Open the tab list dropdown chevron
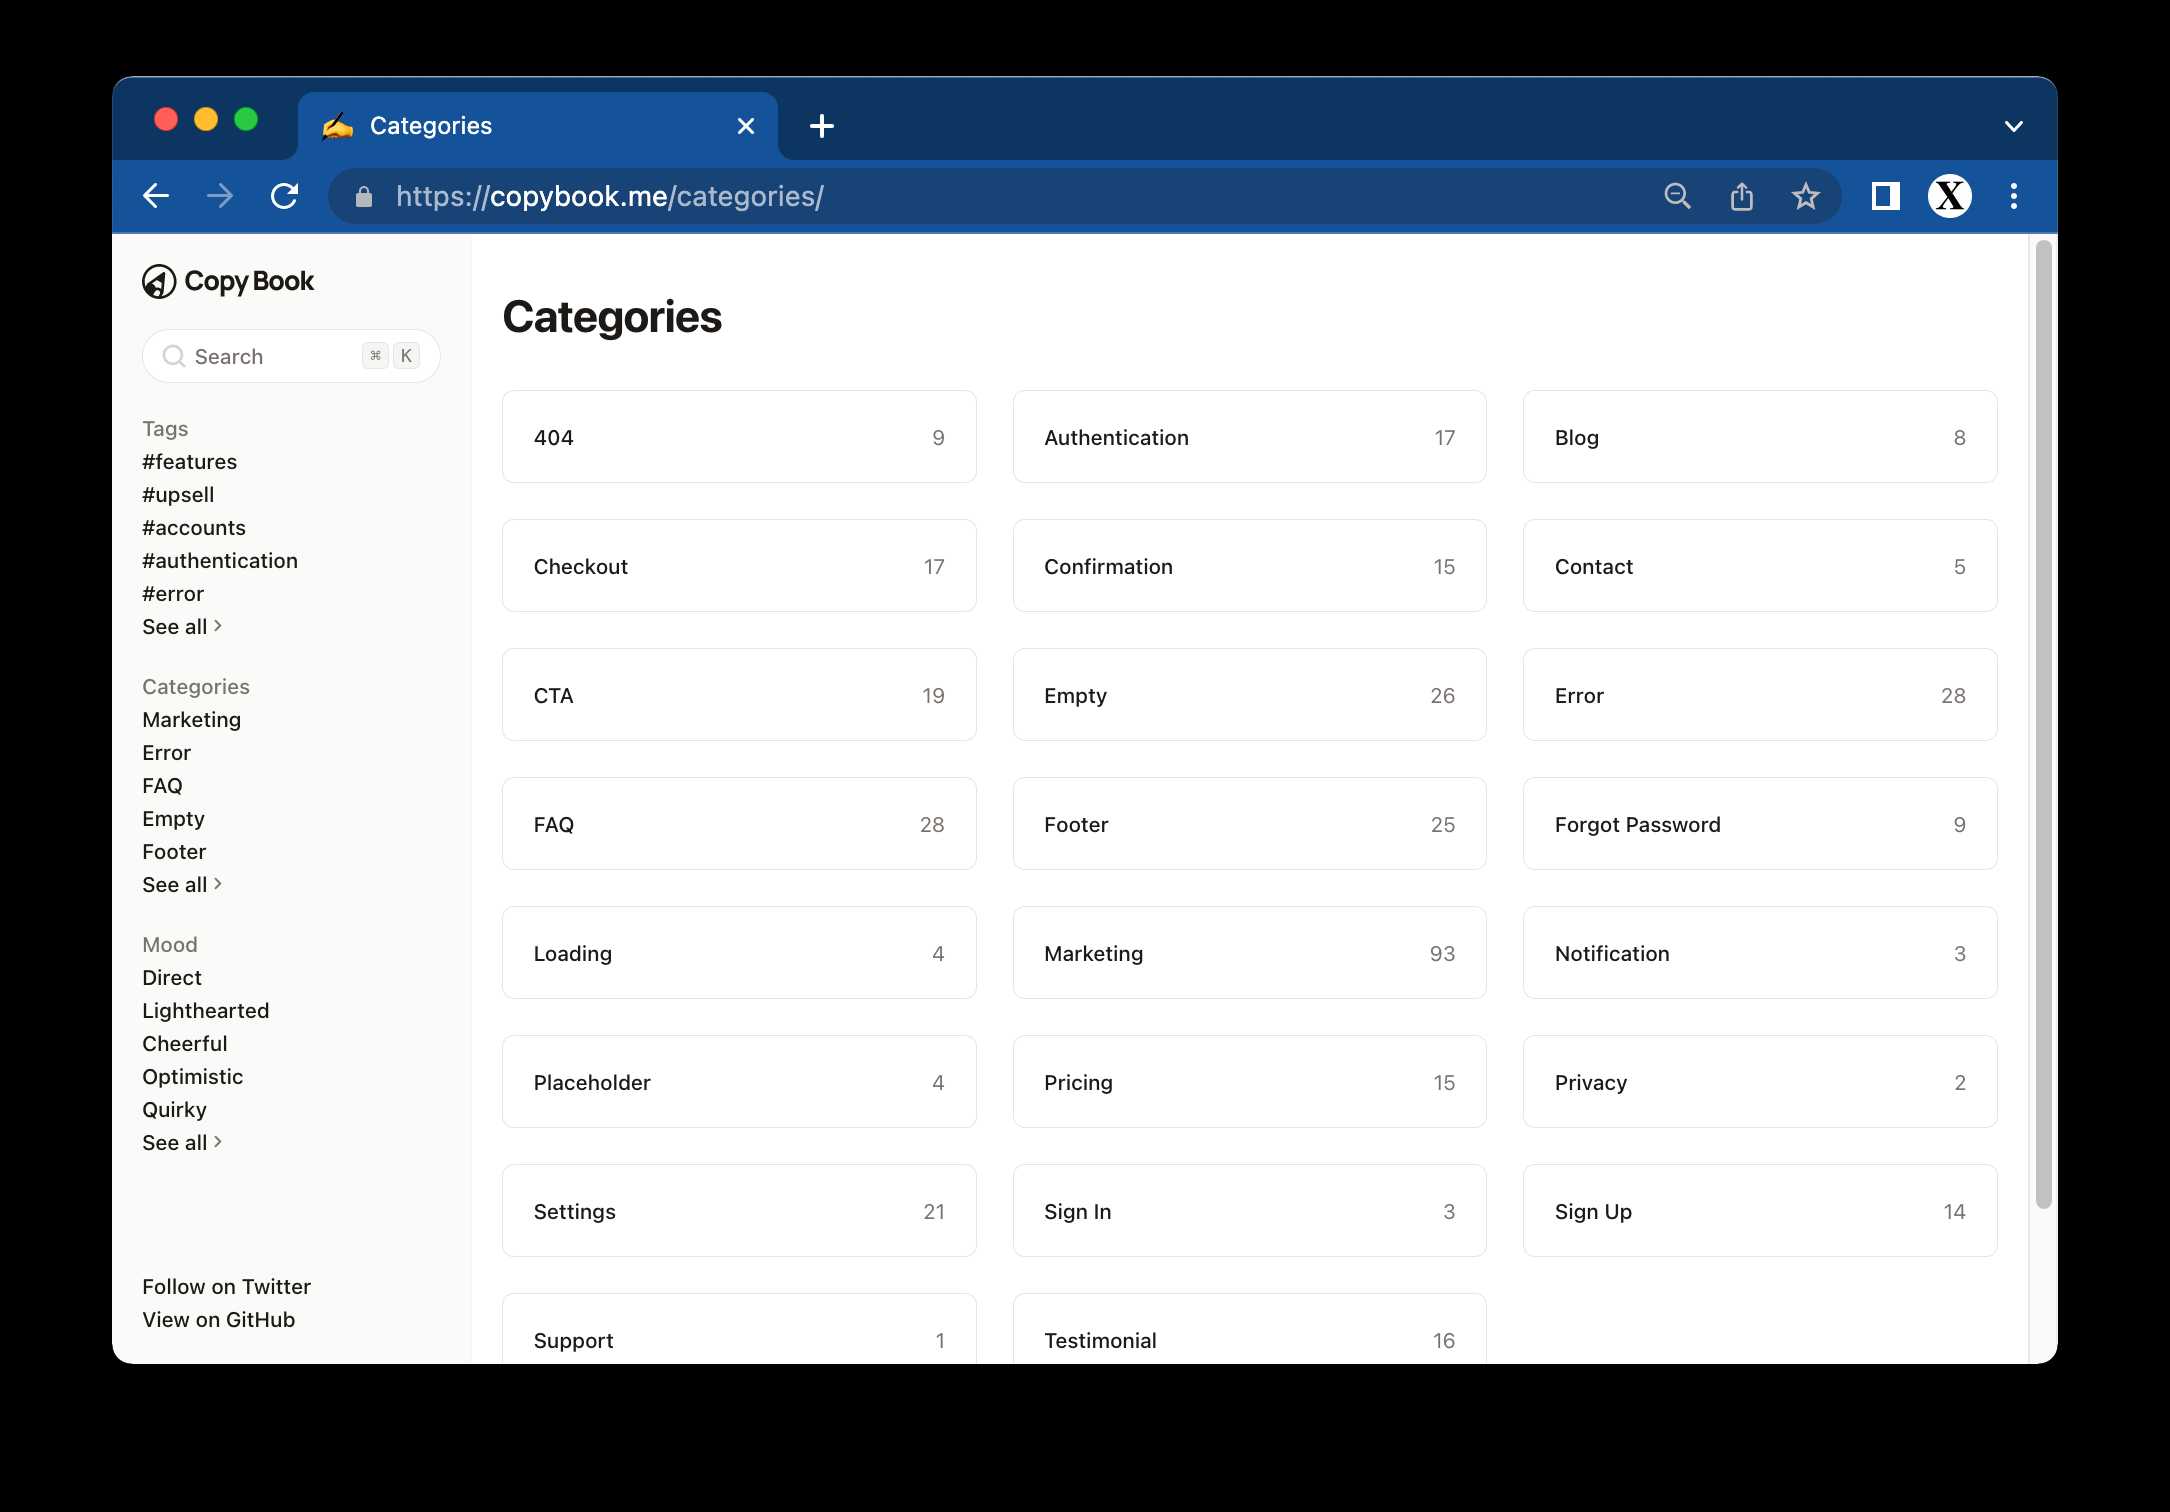Screen dimensions: 2170x1512 tap(2014, 126)
